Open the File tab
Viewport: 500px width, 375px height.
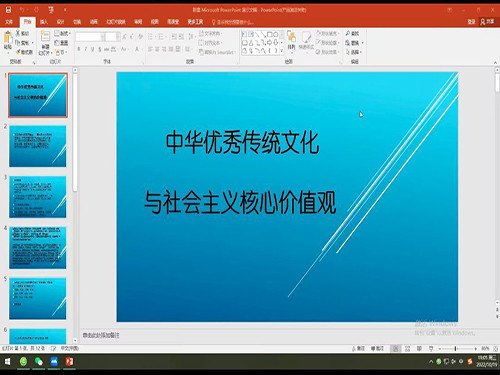click(9, 22)
